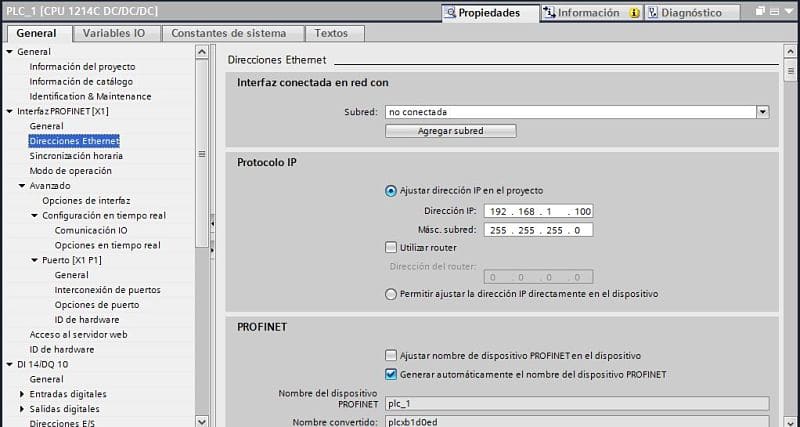Click the navigation tree vertical scrollbar thumb

click(203, 150)
